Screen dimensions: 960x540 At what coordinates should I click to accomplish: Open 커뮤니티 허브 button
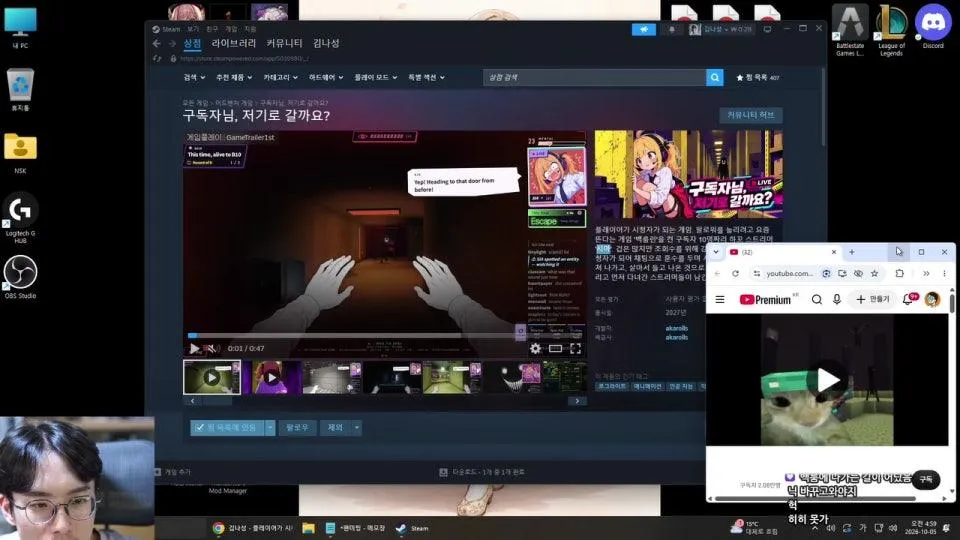[x=751, y=115]
